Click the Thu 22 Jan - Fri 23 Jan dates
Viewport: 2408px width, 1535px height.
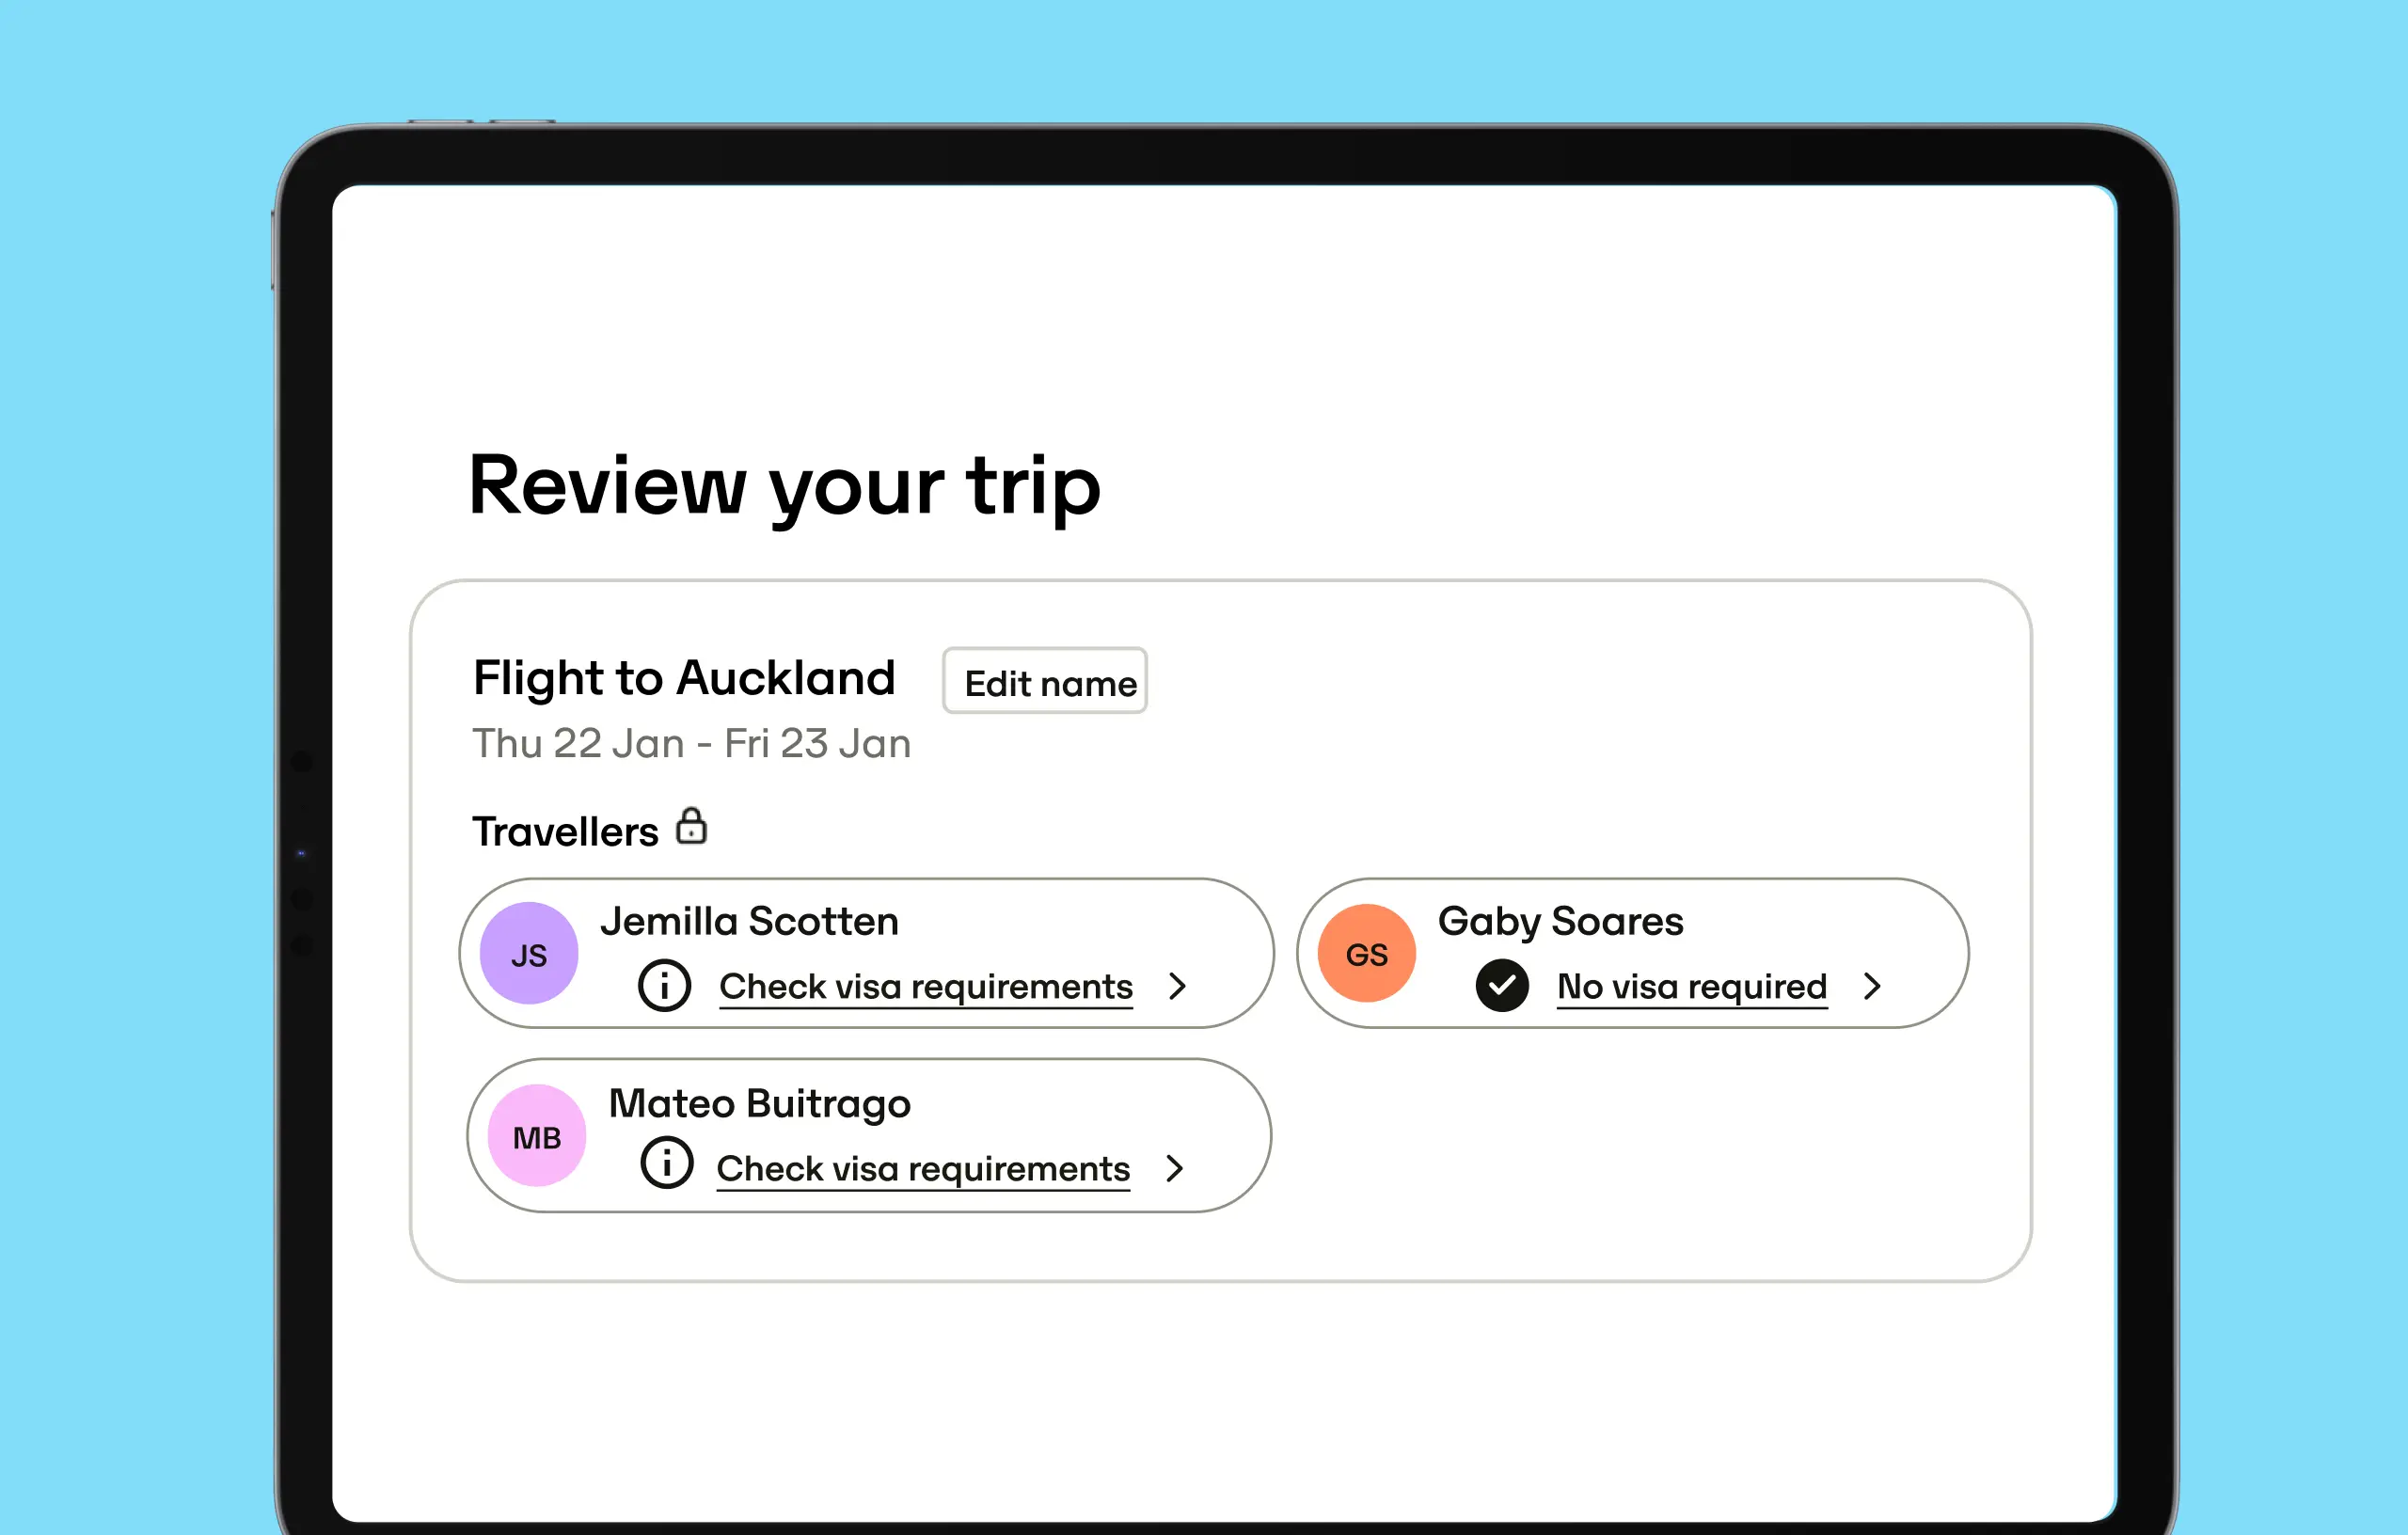[692, 743]
